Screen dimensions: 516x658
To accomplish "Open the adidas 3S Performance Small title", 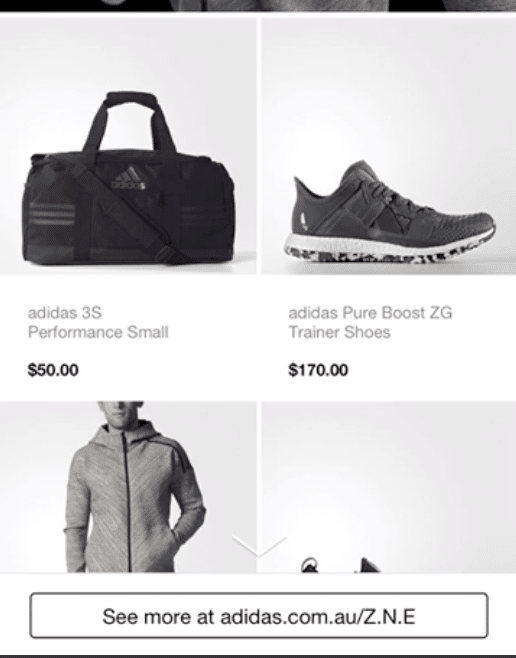I will click(98, 322).
